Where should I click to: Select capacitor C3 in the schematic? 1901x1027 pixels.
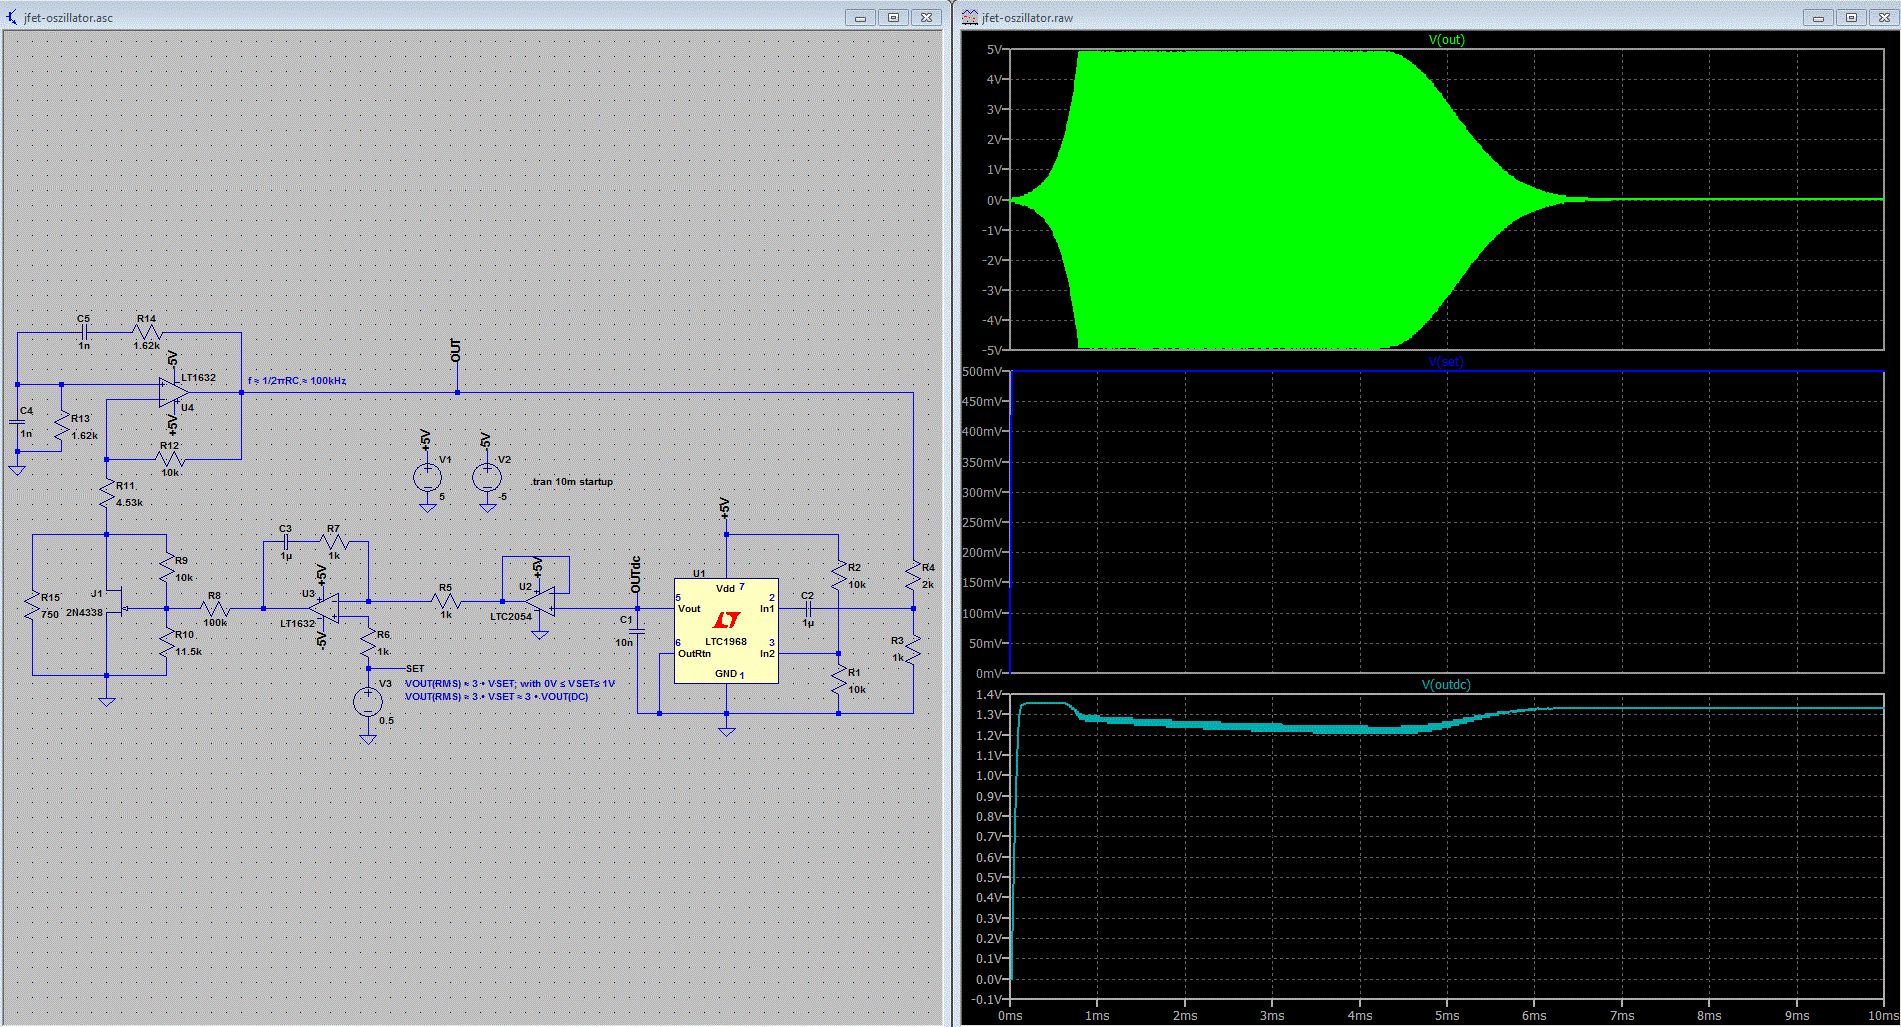pos(287,542)
